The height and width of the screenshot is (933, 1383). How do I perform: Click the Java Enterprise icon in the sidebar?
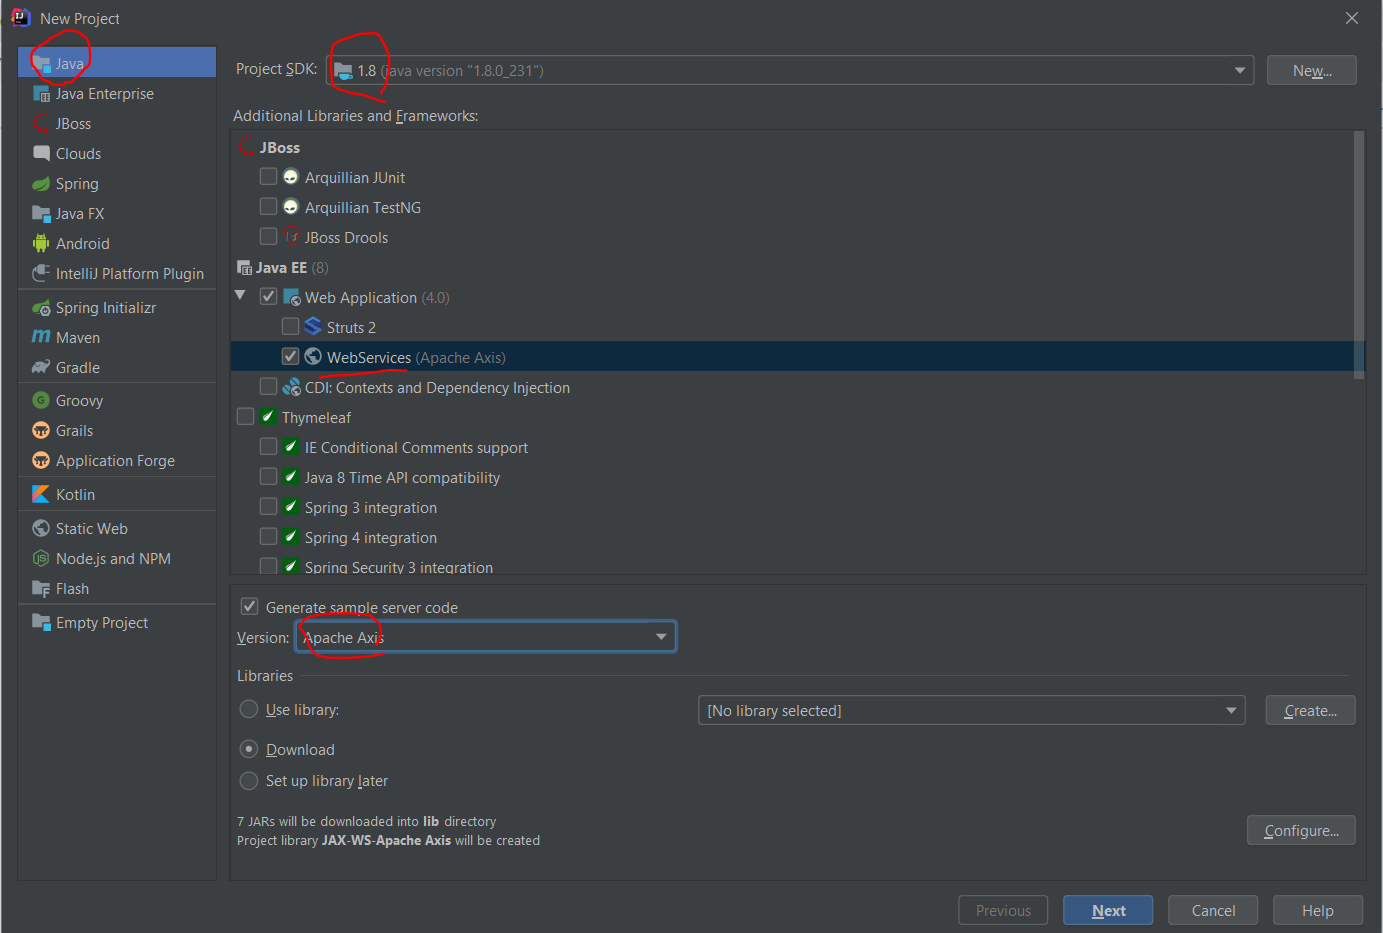41,94
